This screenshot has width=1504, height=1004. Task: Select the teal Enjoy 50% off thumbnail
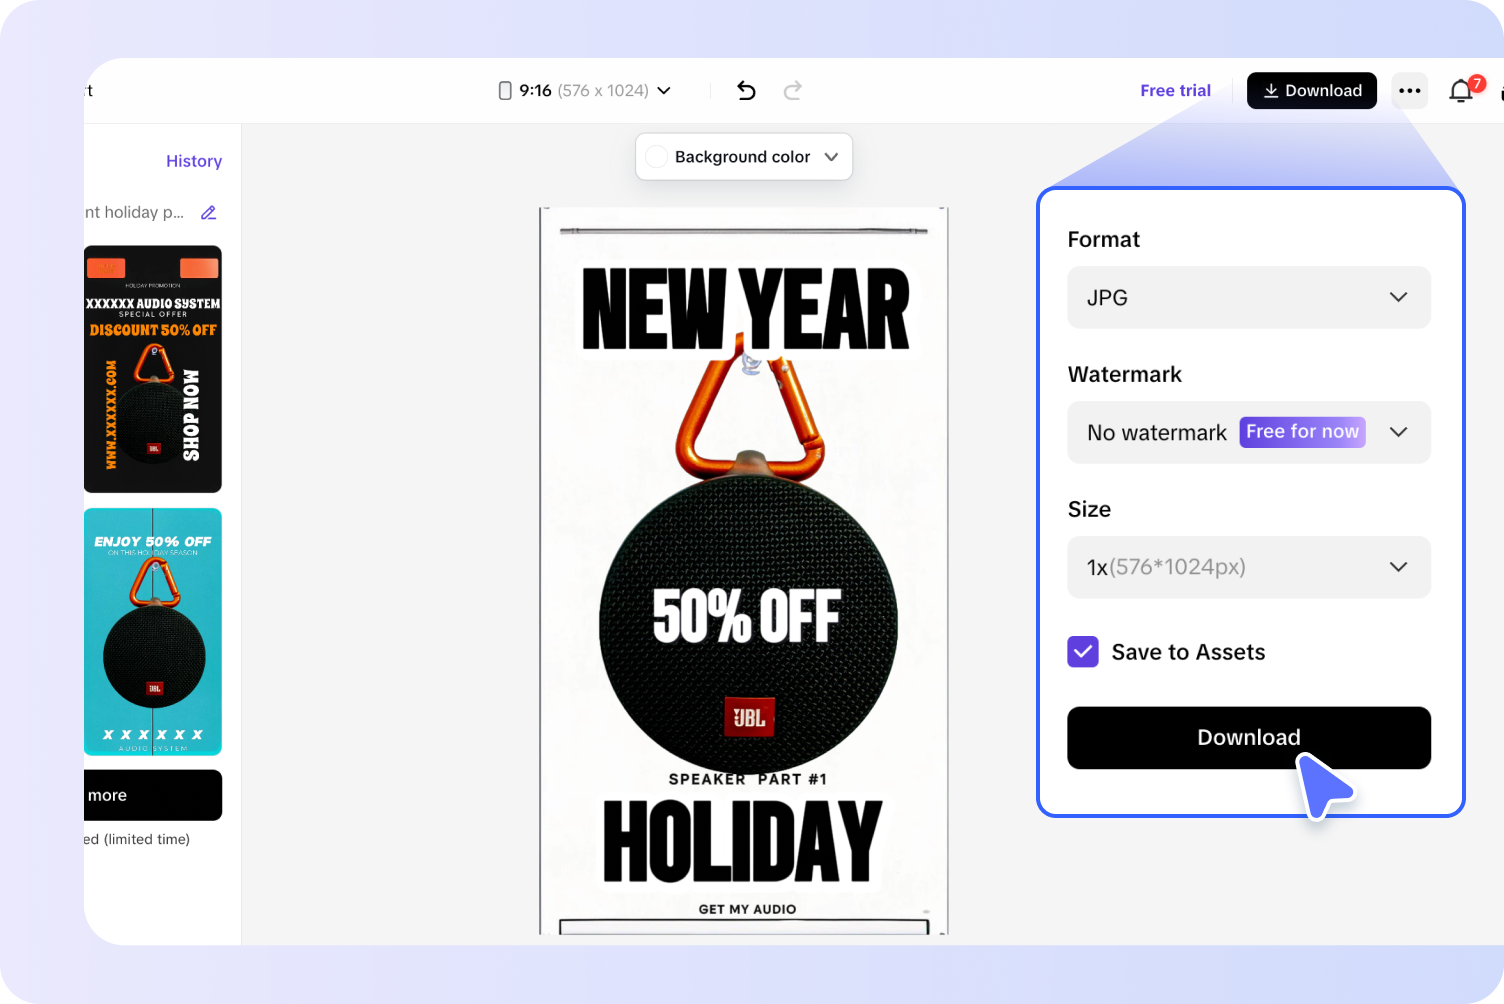(x=153, y=632)
